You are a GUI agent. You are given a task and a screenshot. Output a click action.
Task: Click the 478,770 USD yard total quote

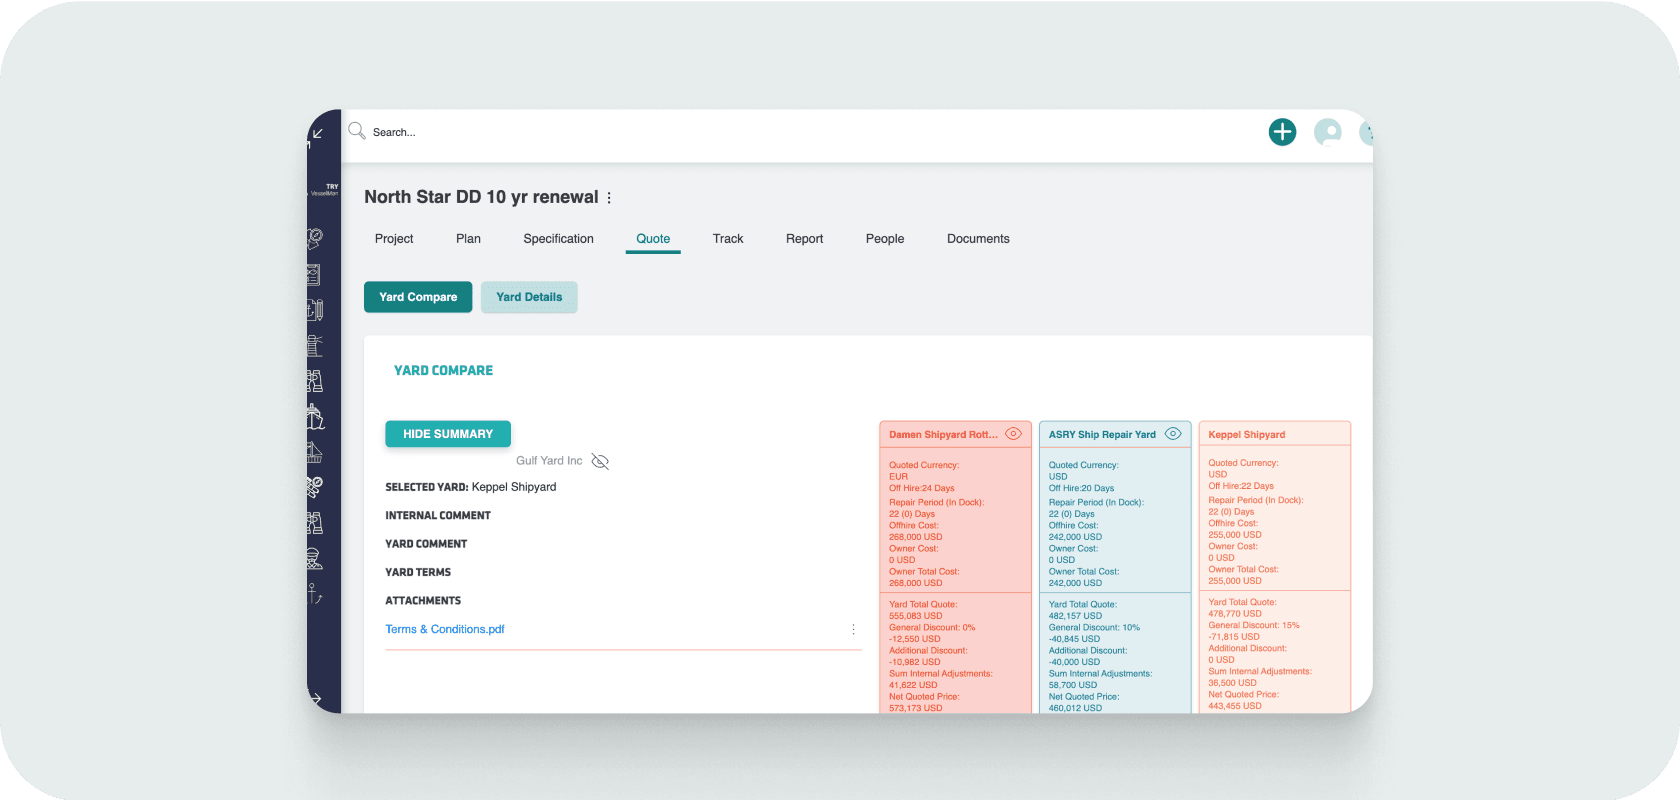point(1235,614)
